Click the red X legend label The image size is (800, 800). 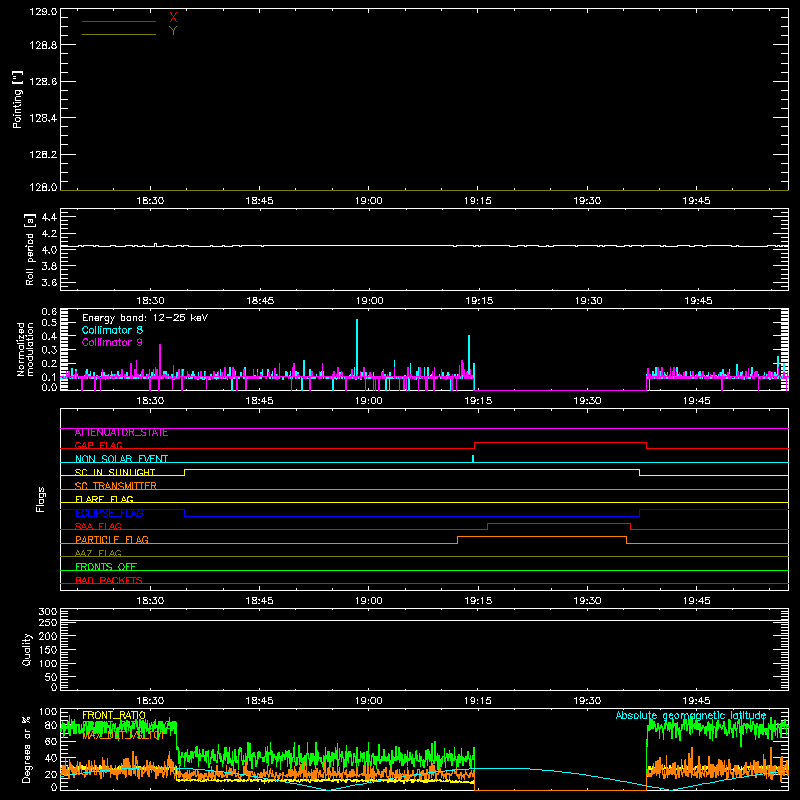tap(173, 18)
